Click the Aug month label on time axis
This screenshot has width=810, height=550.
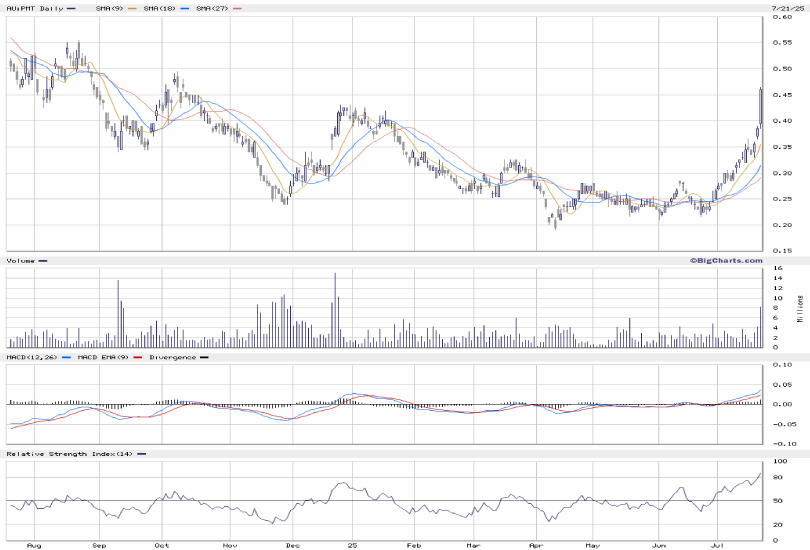coord(34,545)
